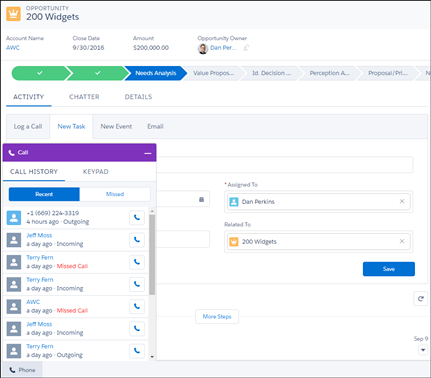Save the new task
Image resolution: width=431 pixels, height=378 pixels.
pos(389,269)
